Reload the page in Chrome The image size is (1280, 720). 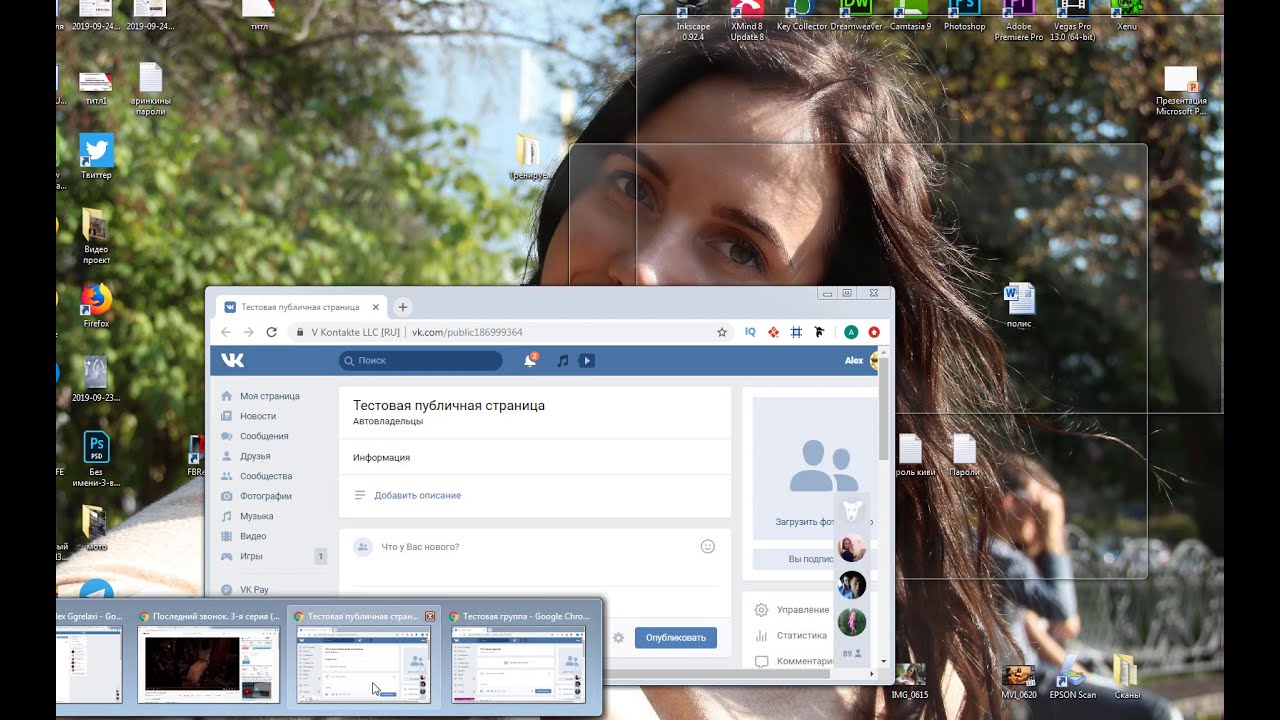(271, 332)
